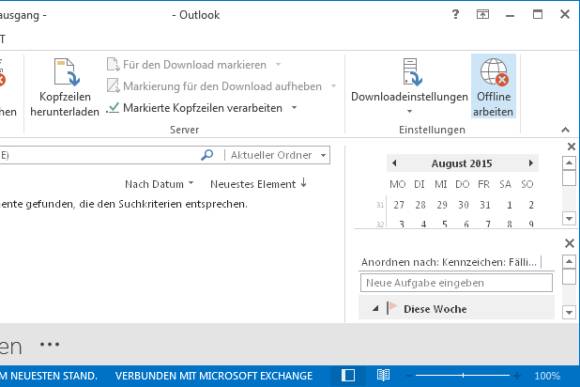Image resolution: width=580 pixels, height=387 pixels.
Task: Collapse the Diese Woche task group
Action: (376, 309)
